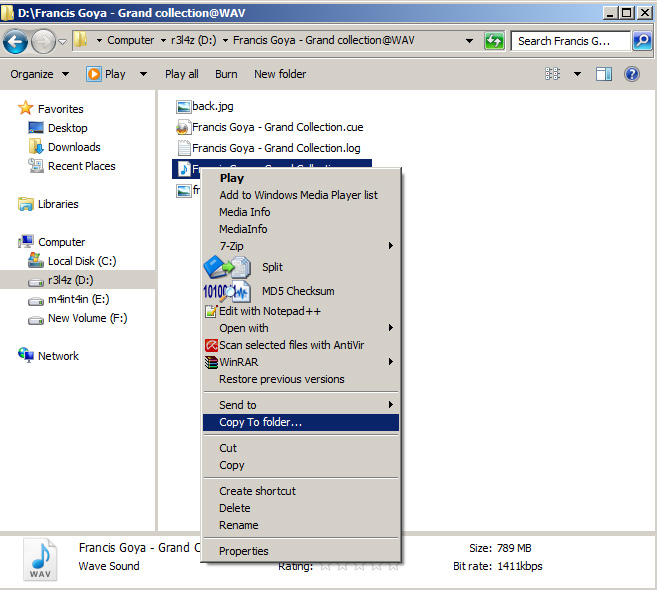Click the Split book and pages icon

tap(227, 267)
